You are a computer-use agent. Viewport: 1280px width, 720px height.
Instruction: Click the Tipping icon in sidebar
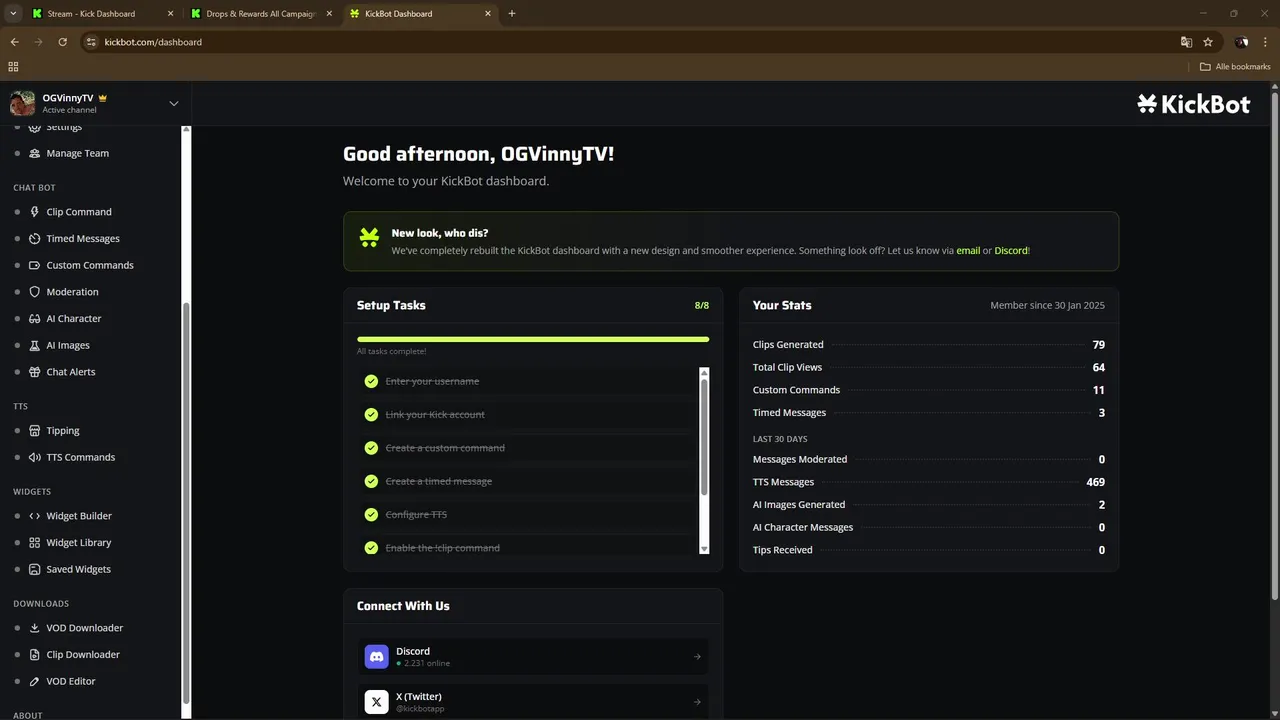pyautogui.click(x=35, y=431)
